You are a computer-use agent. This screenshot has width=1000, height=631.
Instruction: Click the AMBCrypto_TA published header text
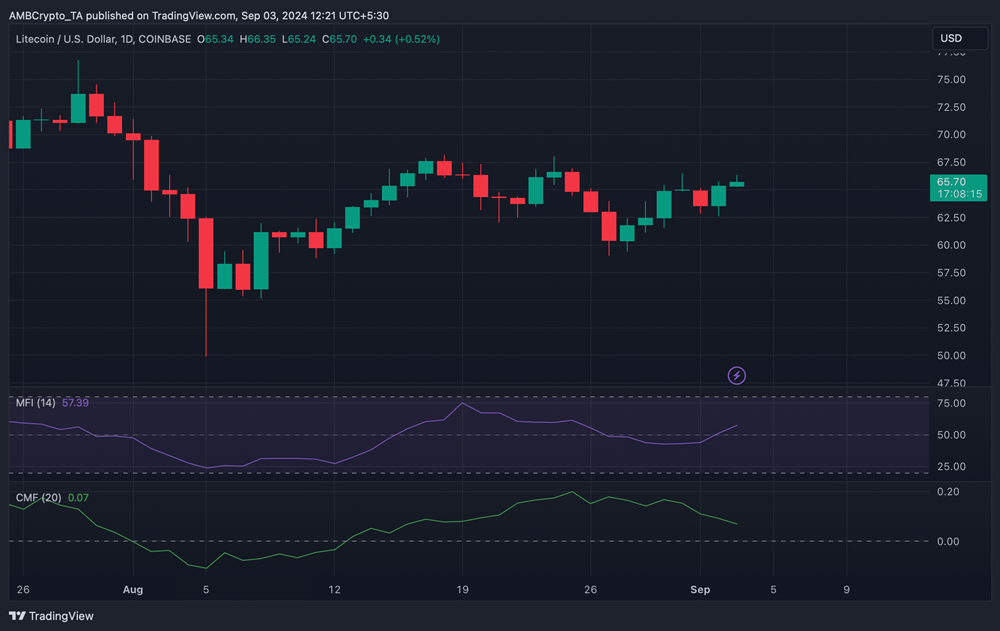click(x=199, y=15)
